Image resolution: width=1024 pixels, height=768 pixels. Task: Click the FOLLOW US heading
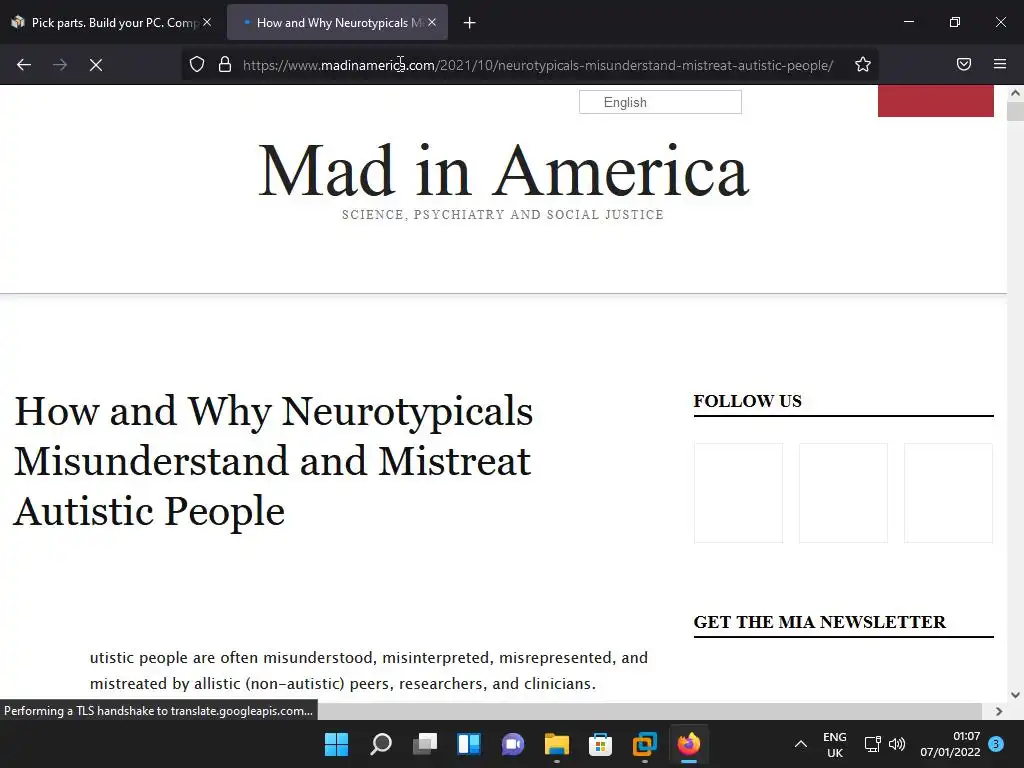coord(747,401)
